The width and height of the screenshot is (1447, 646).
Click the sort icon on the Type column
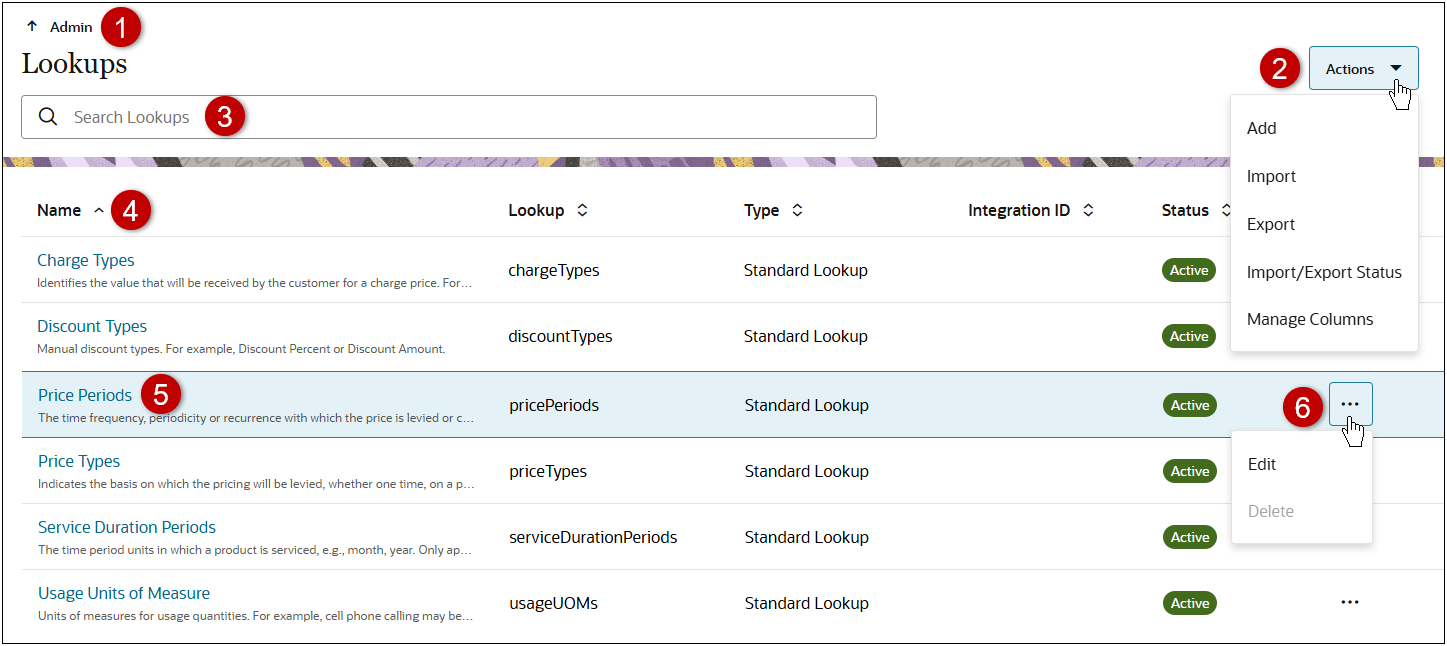(x=797, y=210)
